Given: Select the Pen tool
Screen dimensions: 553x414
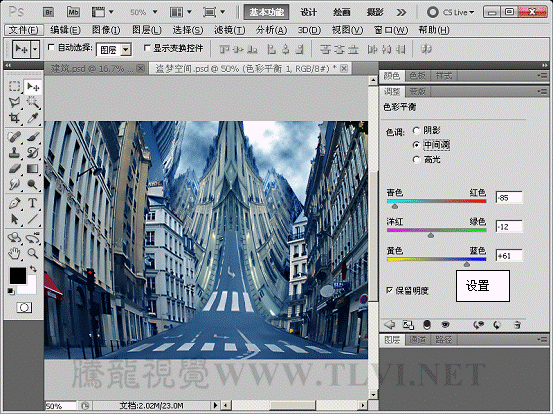Looking at the screenshot, I should pos(14,203).
